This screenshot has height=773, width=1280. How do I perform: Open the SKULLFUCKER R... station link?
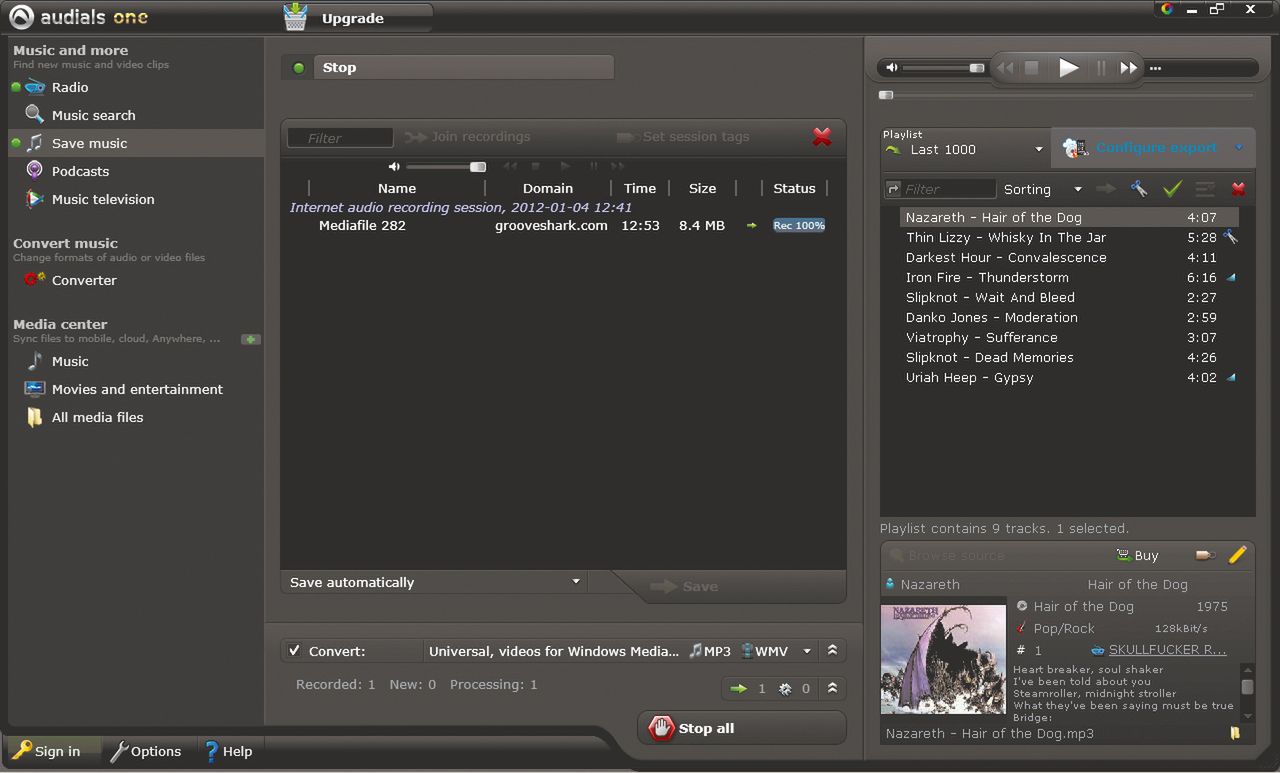[1168, 650]
